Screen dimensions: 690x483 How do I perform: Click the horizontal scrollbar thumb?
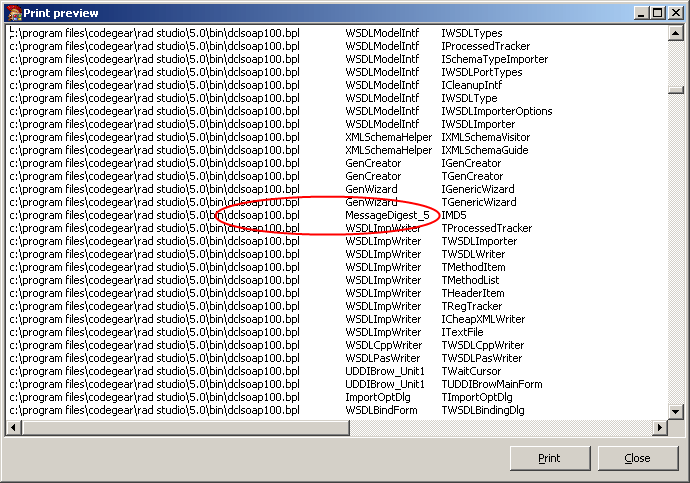[x=185, y=427]
